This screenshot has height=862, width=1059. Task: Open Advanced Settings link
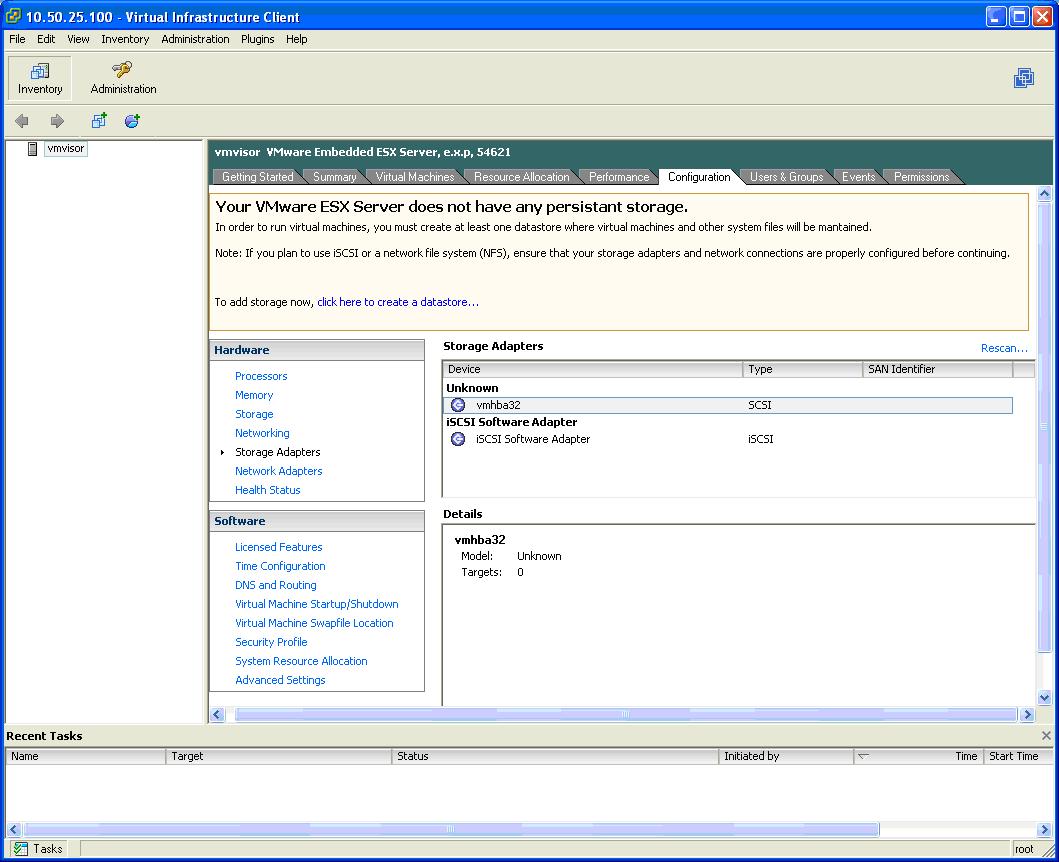pos(280,680)
